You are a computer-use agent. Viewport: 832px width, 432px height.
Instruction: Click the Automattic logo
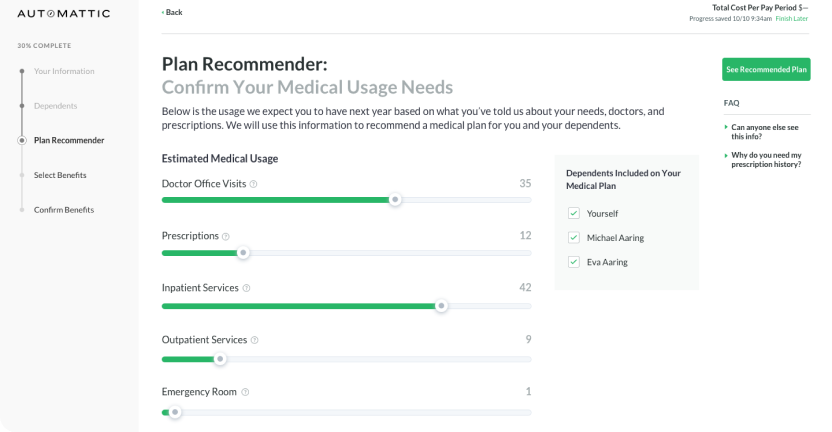point(64,13)
